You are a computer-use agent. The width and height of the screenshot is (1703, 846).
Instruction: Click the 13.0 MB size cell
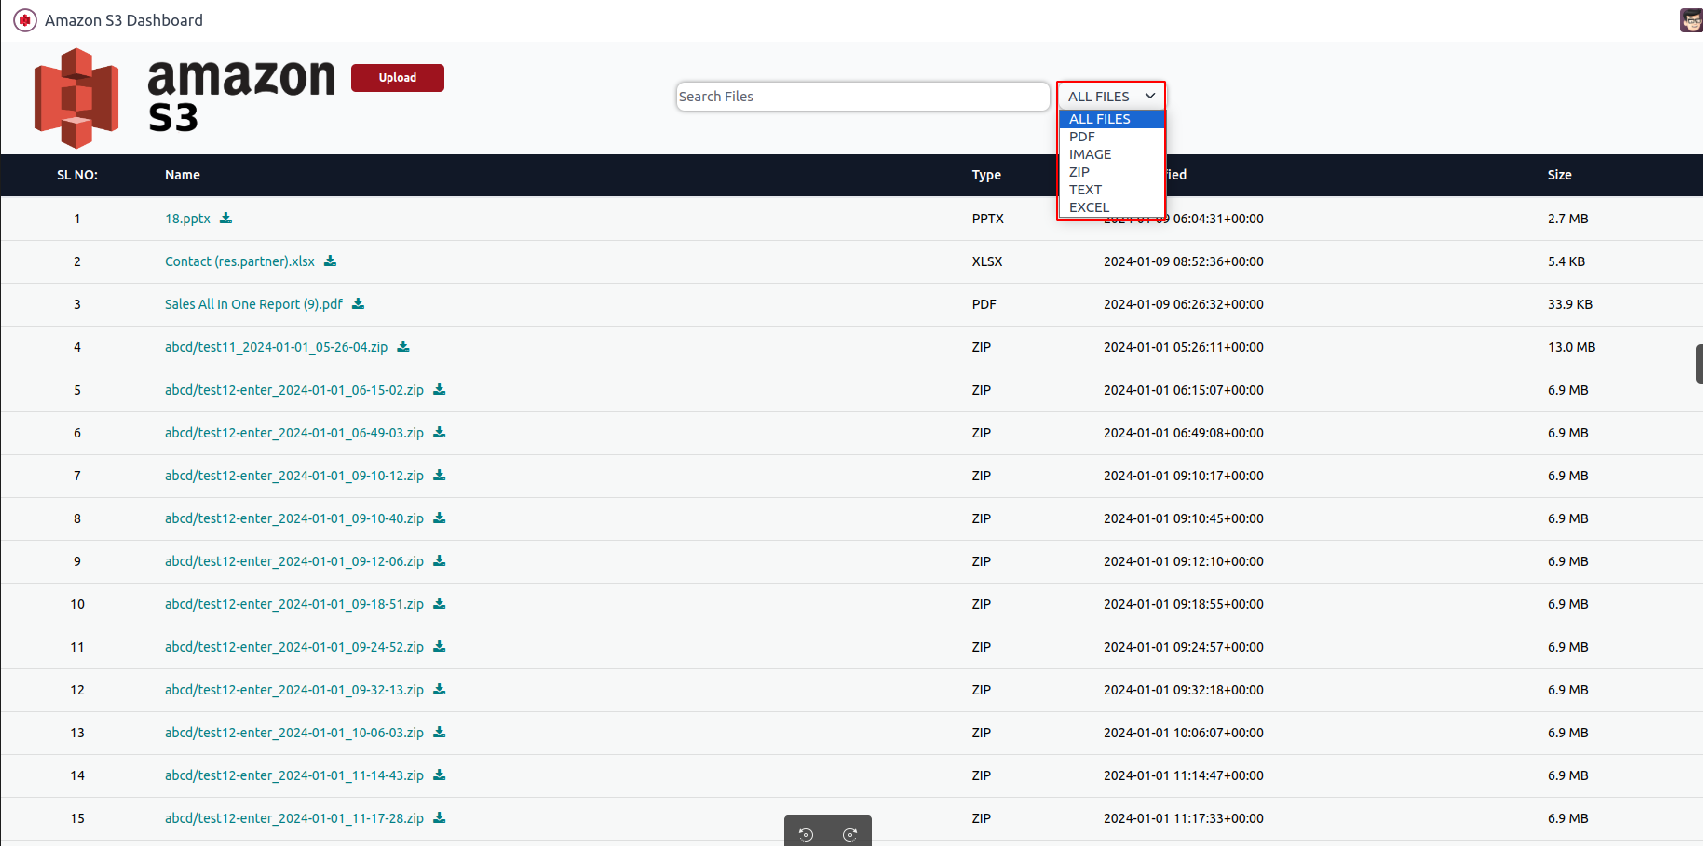point(1572,347)
